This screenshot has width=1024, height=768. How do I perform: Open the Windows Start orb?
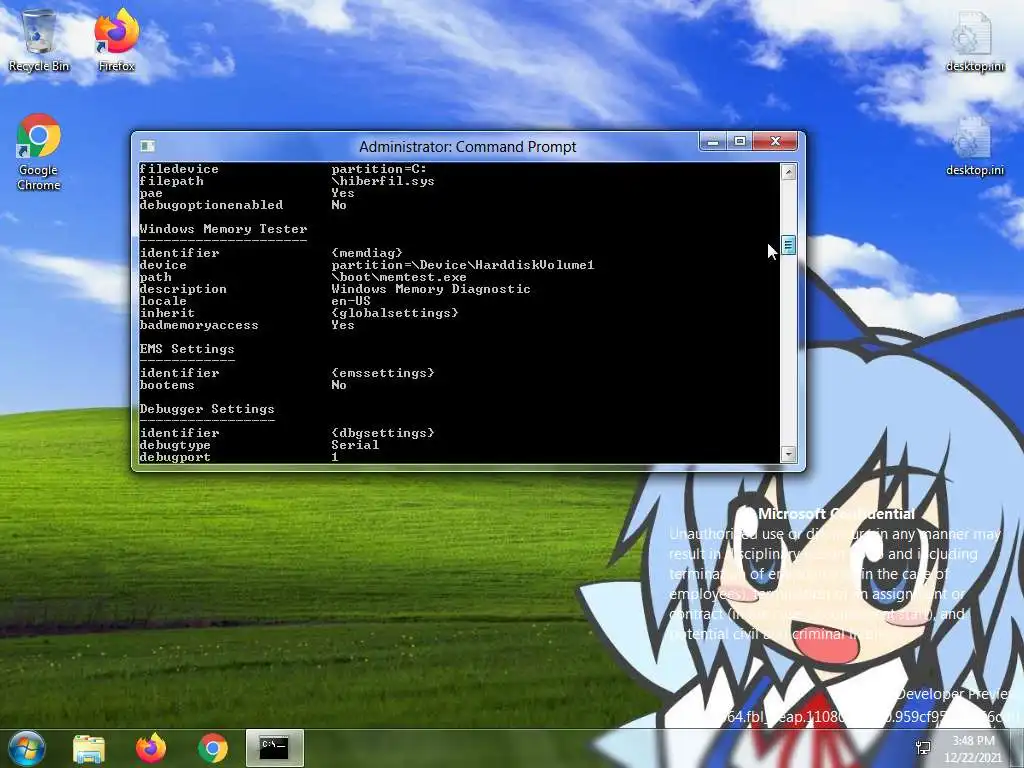coord(26,748)
